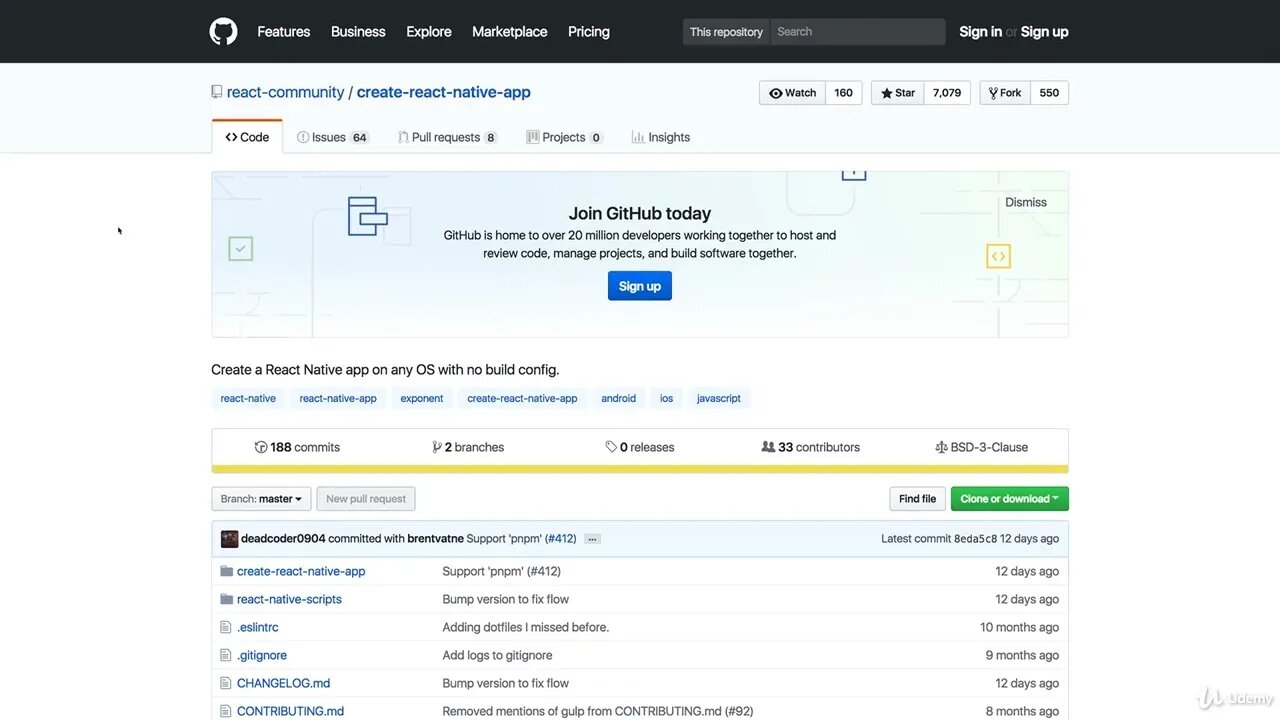Click the contributors people icon
1280x720 pixels.
[768, 447]
